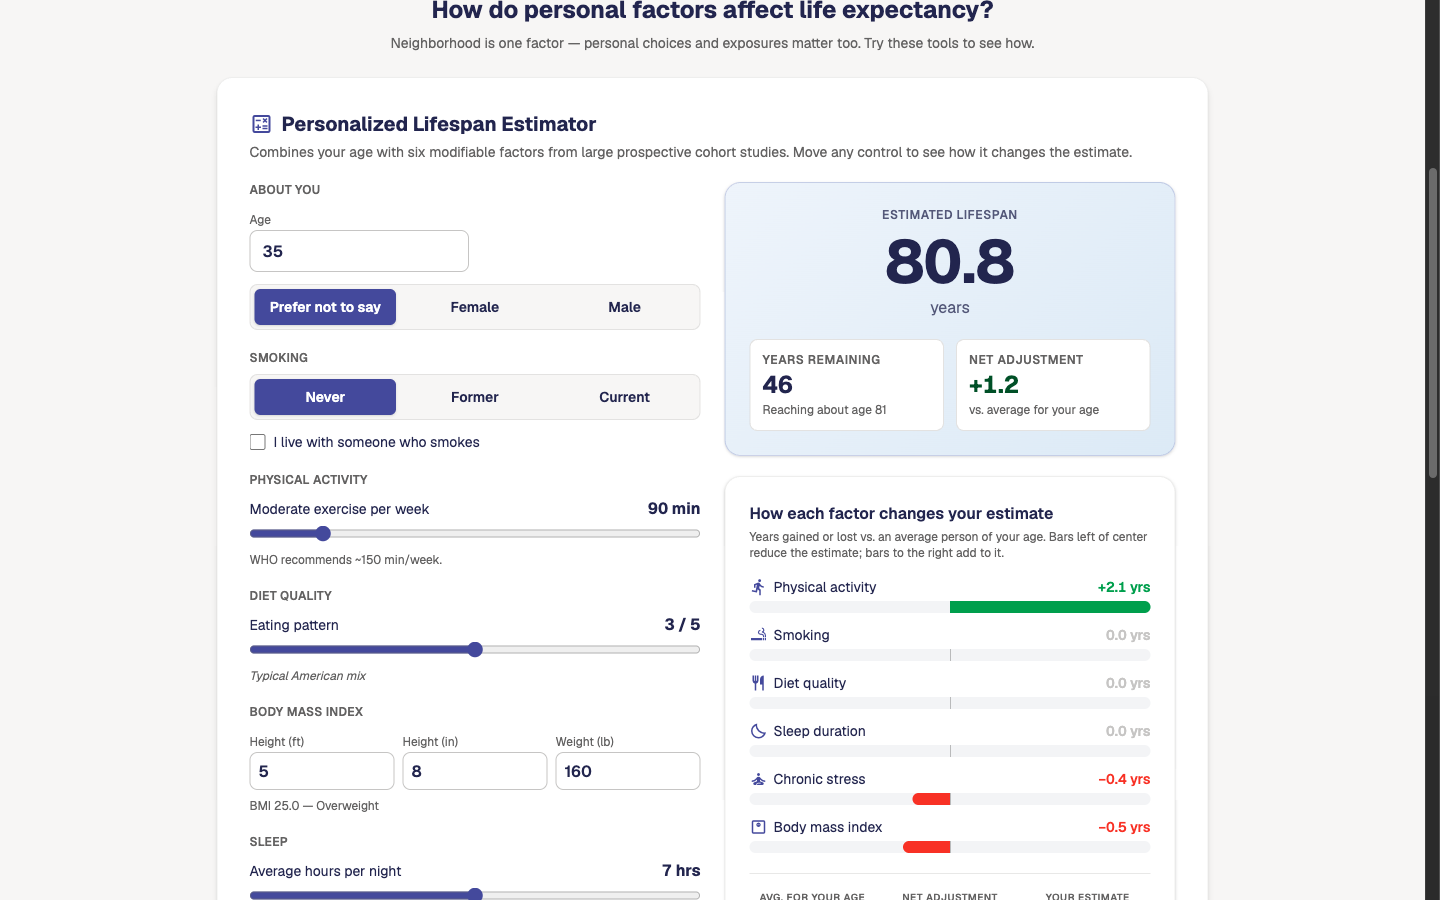Click the Personalized Lifespan Estimator heading
The image size is (1440, 900).
pos(439,124)
